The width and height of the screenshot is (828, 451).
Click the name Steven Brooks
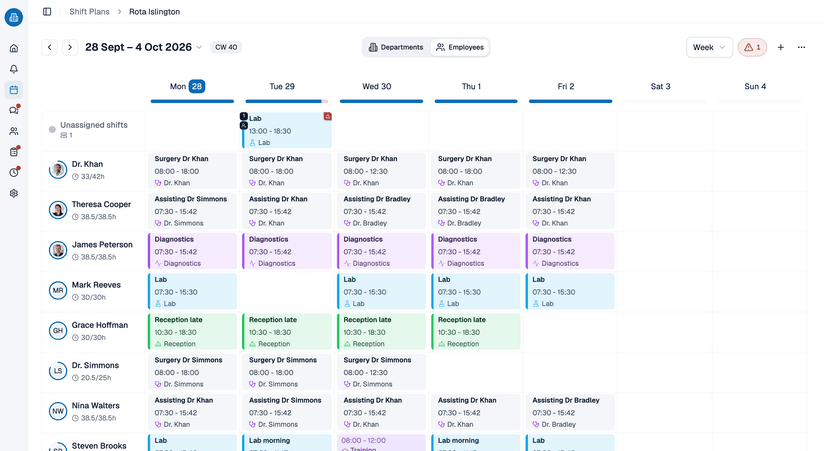coord(99,446)
